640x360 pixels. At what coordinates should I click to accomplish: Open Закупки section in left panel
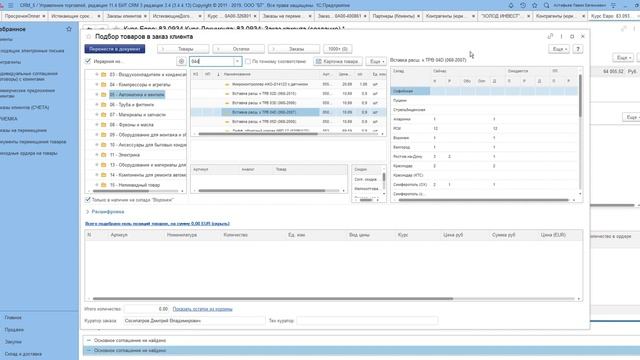[x=13, y=342]
